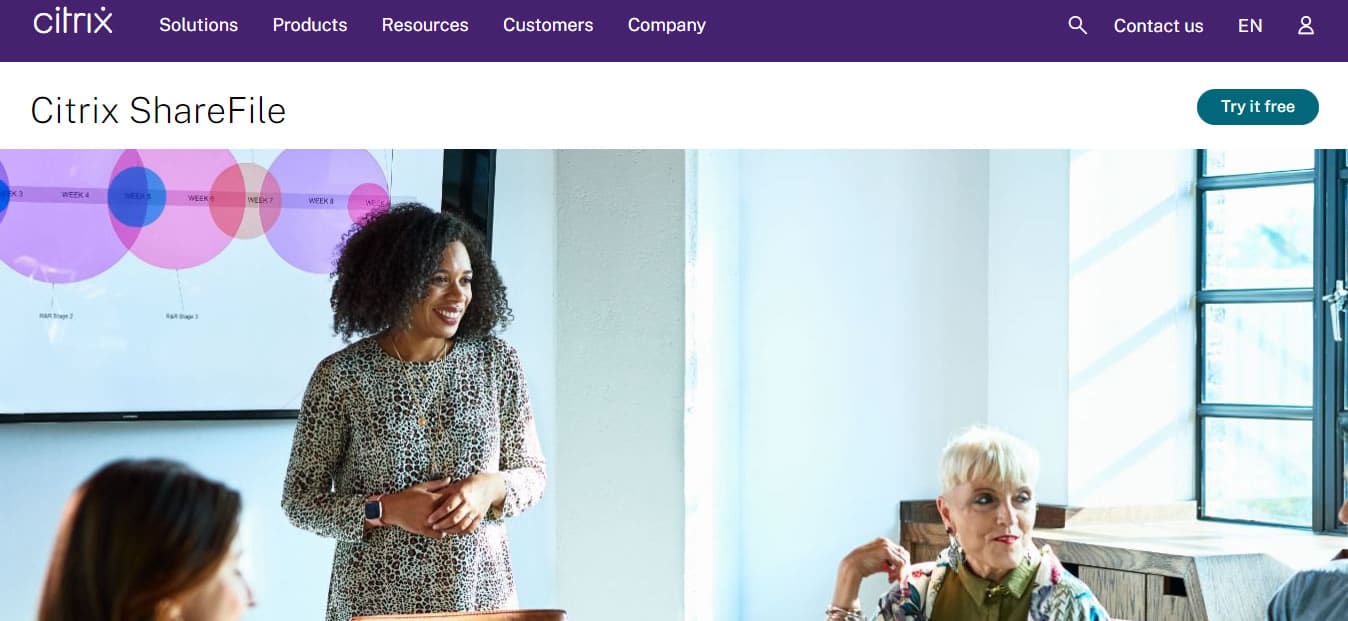Follow the Contact us link
Viewport: 1348px width, 621px height.
pyautogui.click(x=1158, y=26)
